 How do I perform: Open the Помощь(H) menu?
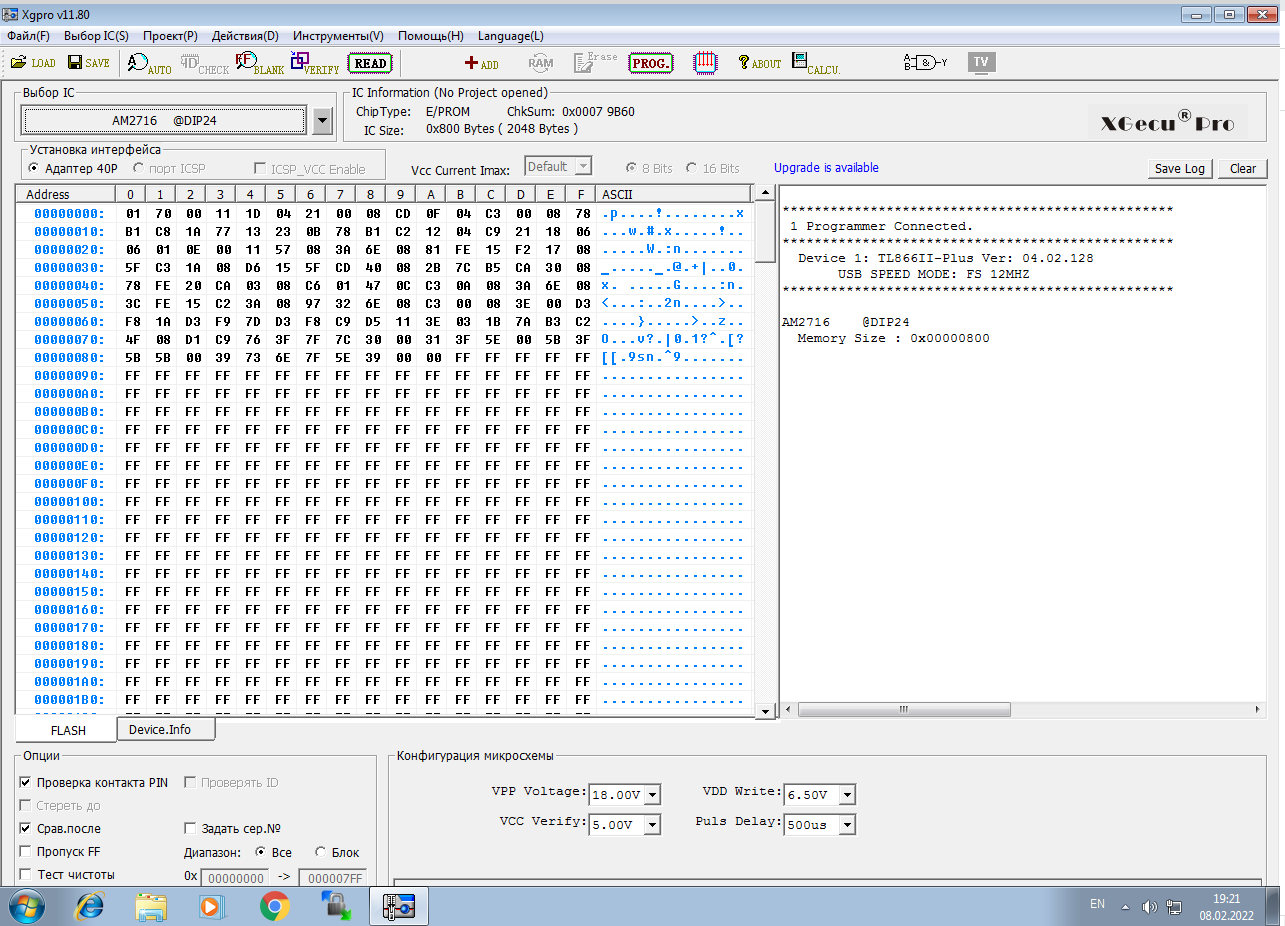[x=431, y=36]
